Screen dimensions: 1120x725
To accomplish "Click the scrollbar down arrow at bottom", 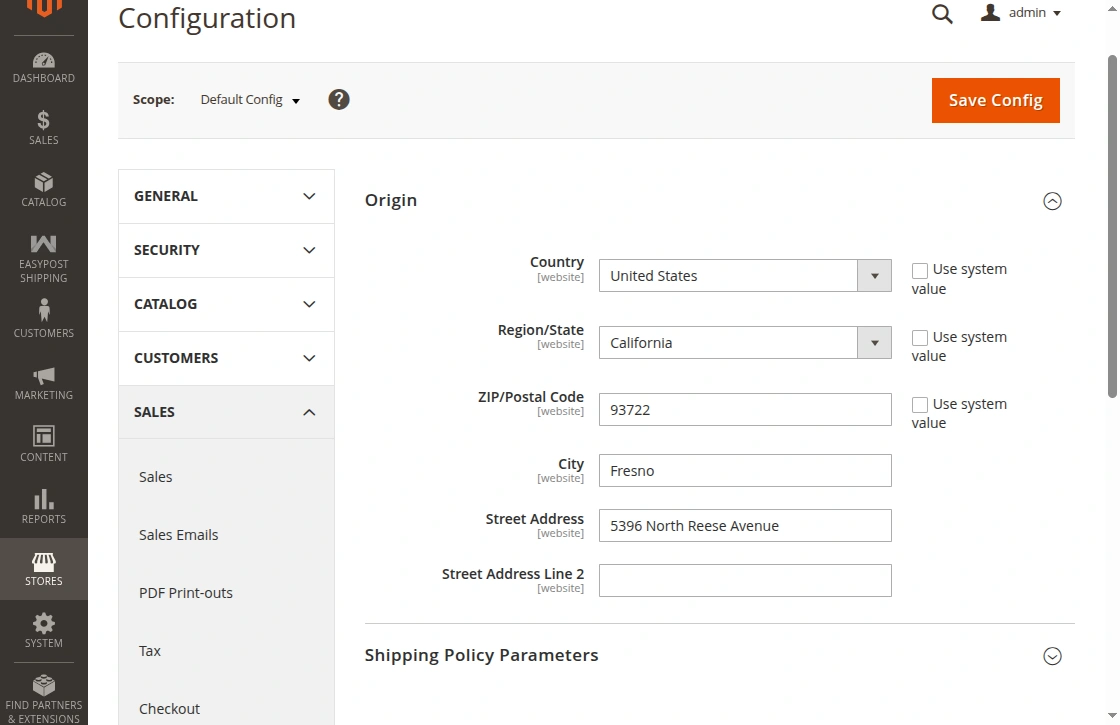I will (1112, 715).
